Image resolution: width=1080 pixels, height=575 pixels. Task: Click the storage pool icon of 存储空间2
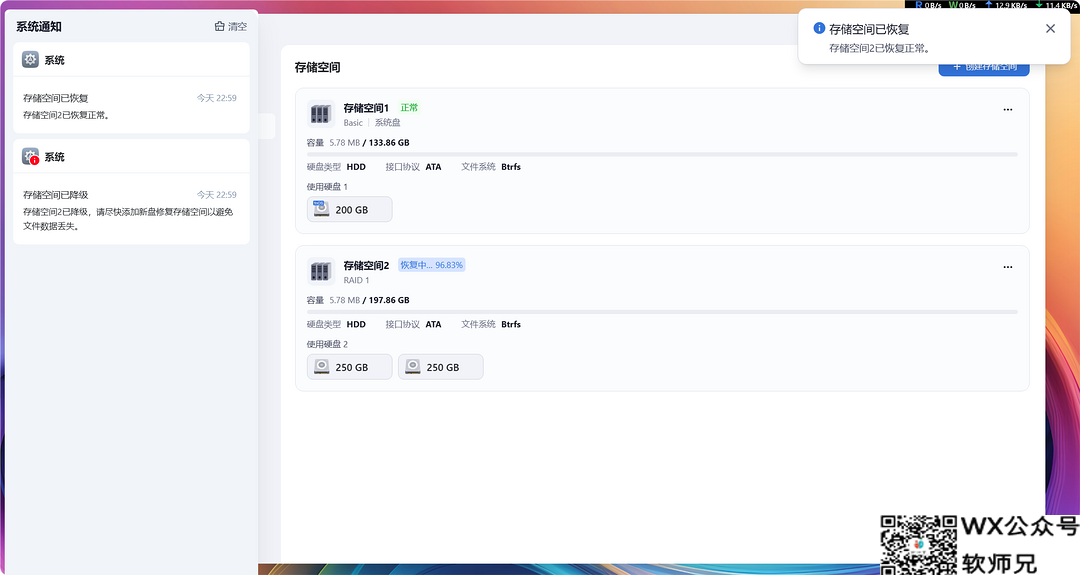tap(320, 271)
